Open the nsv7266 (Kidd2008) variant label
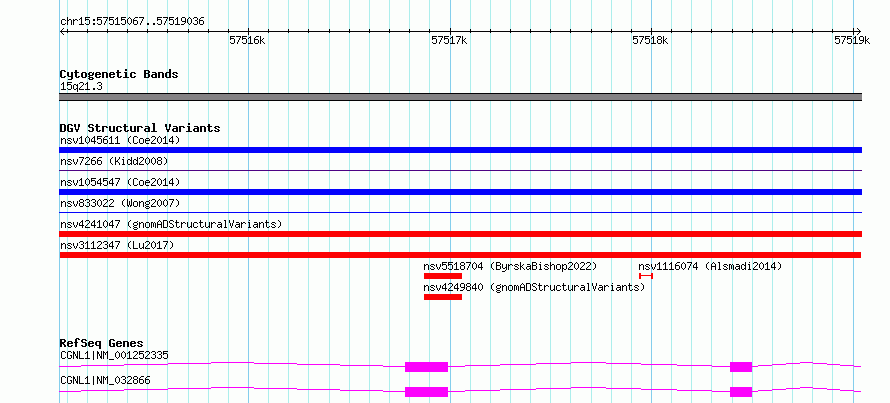Viewport: 890px width, 403px height. tap(114, 161)
